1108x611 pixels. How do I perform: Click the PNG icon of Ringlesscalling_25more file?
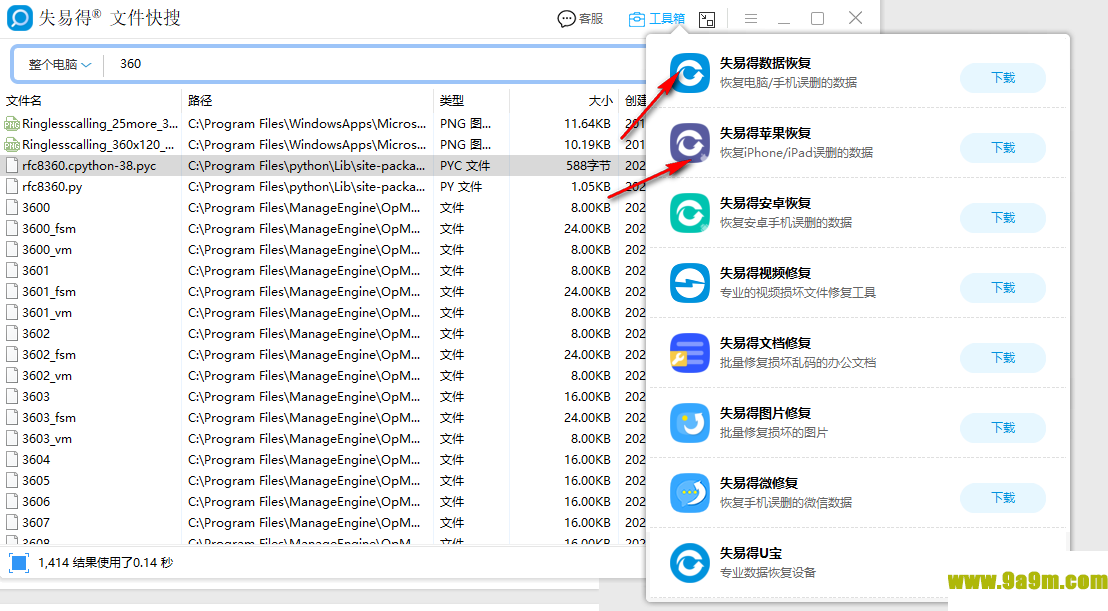(x=11, y=124)
